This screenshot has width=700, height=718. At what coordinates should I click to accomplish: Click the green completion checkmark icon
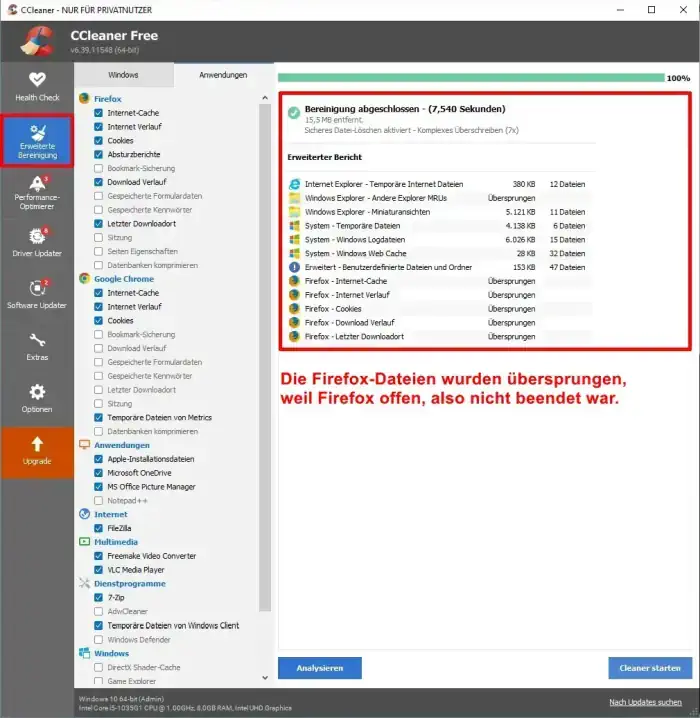[x=294, y=112]
